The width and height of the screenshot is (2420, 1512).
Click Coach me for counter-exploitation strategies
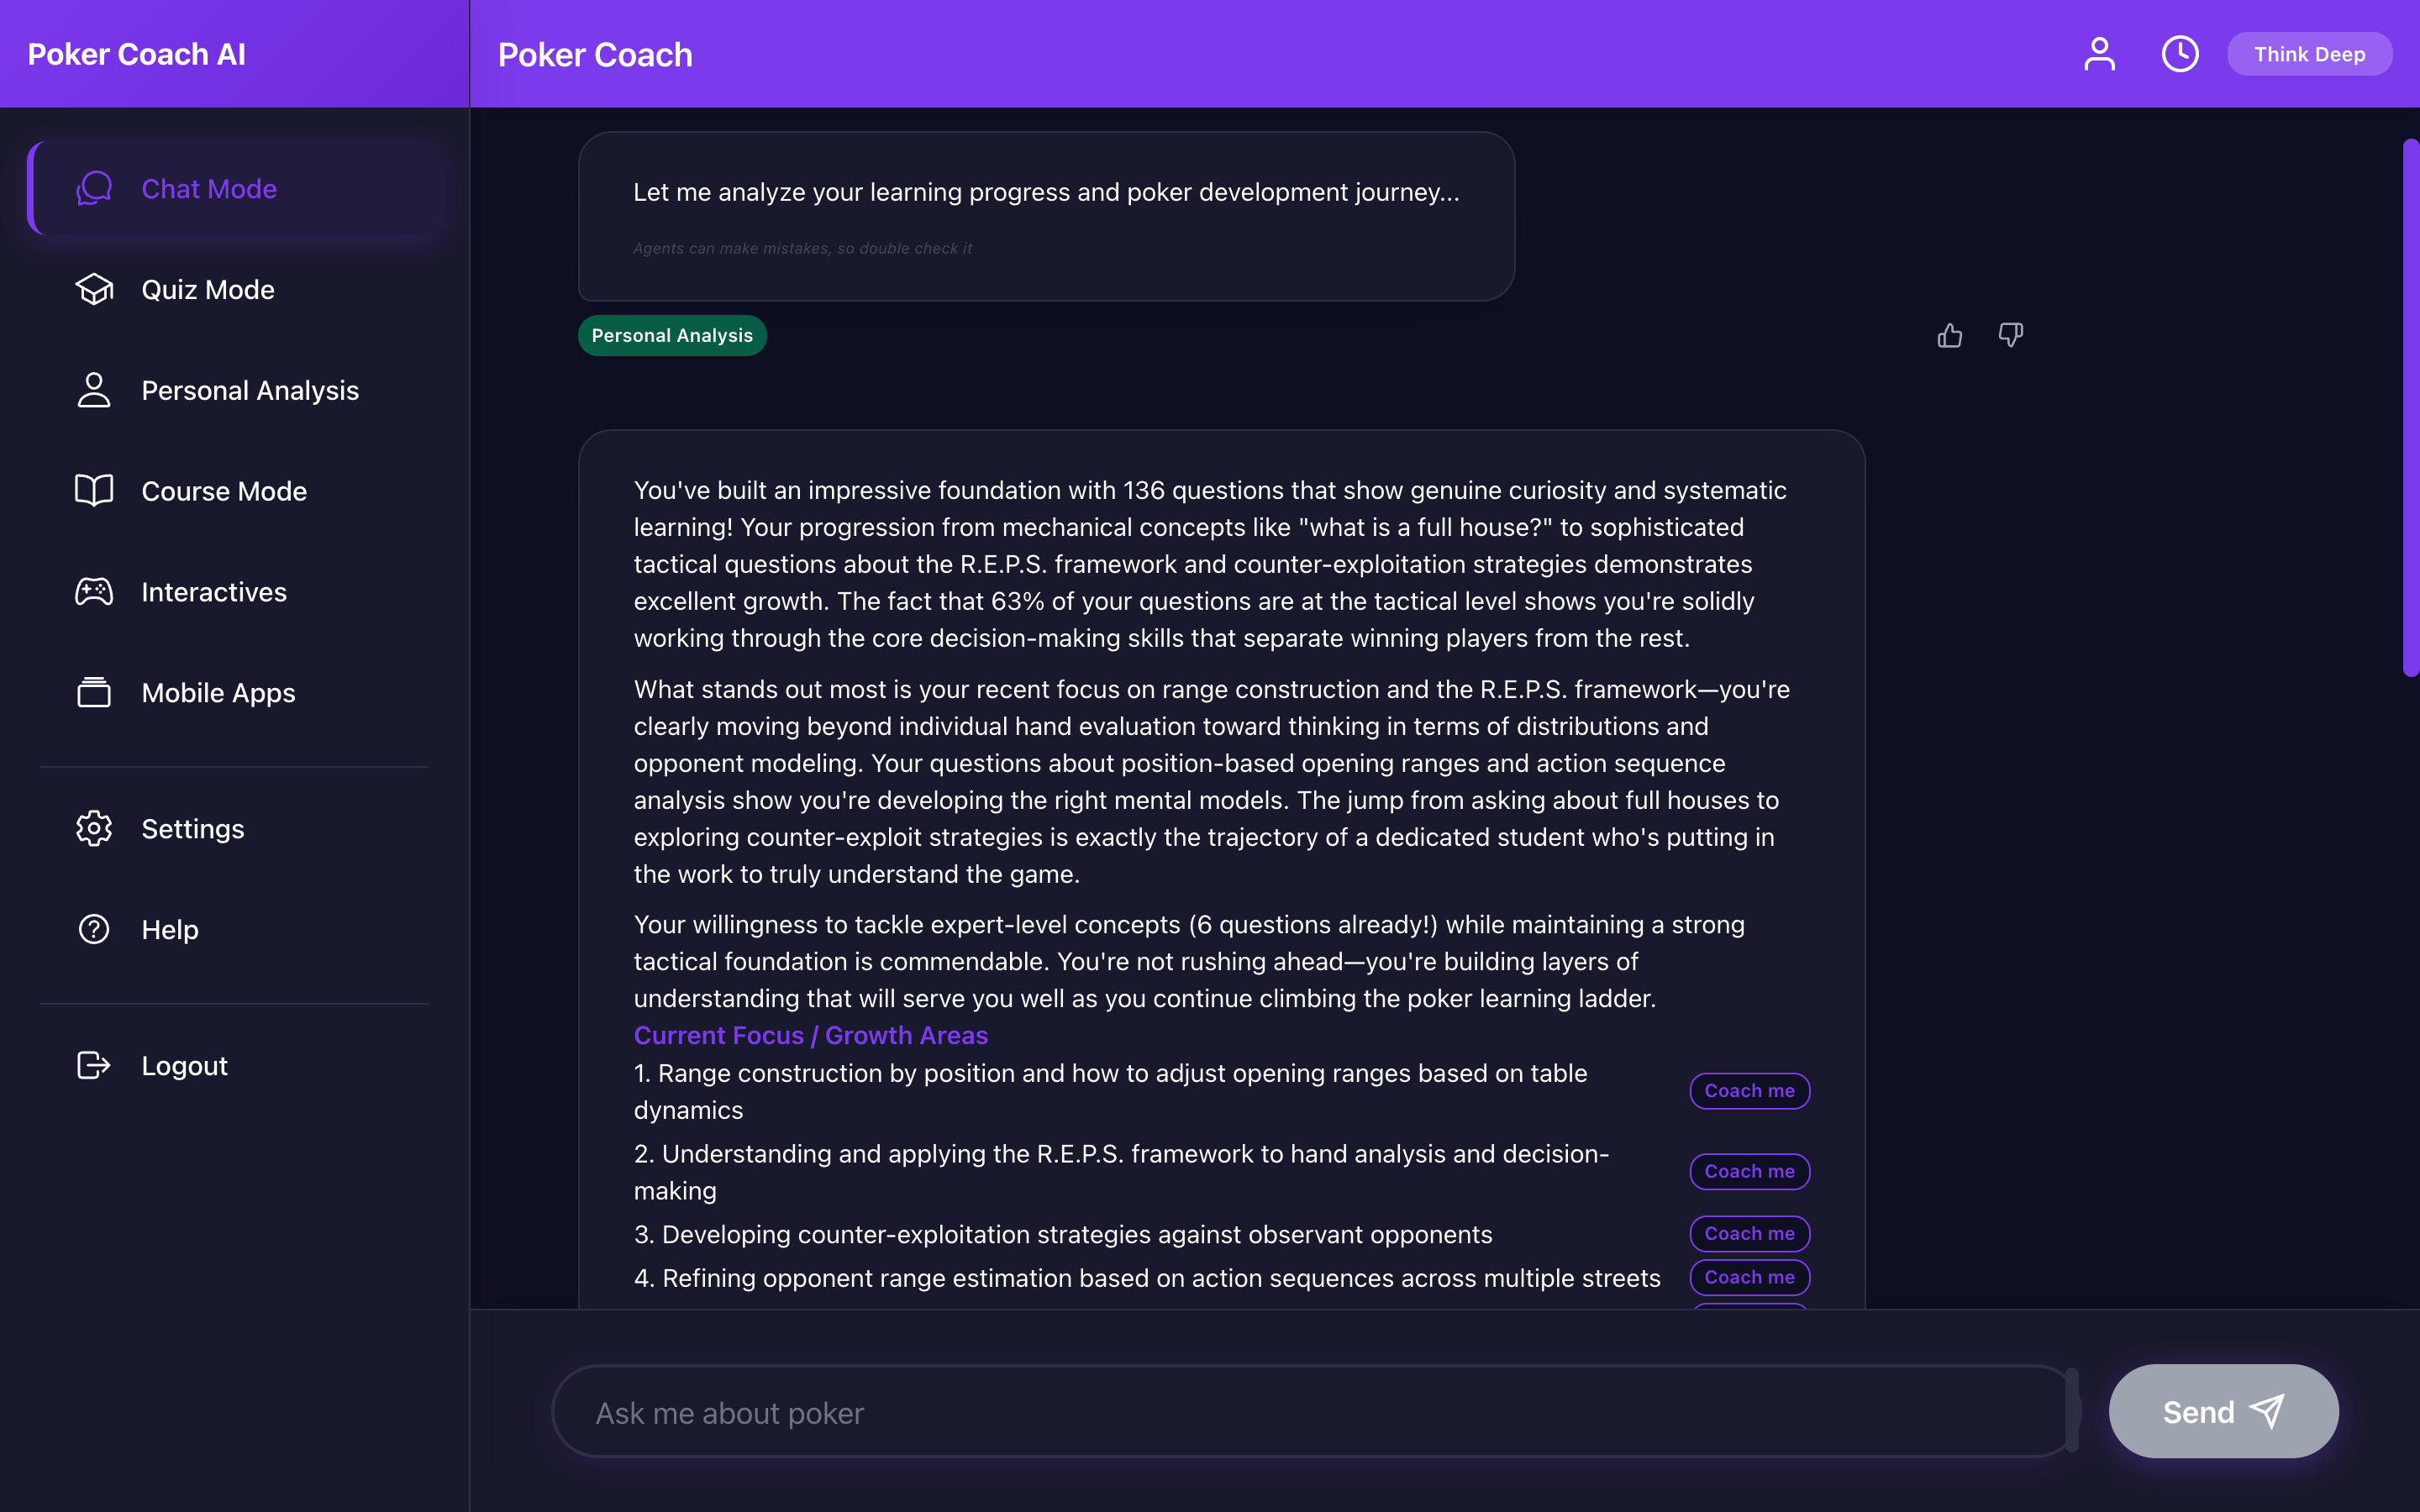pyautogui.click(x=1749, y=1233)
